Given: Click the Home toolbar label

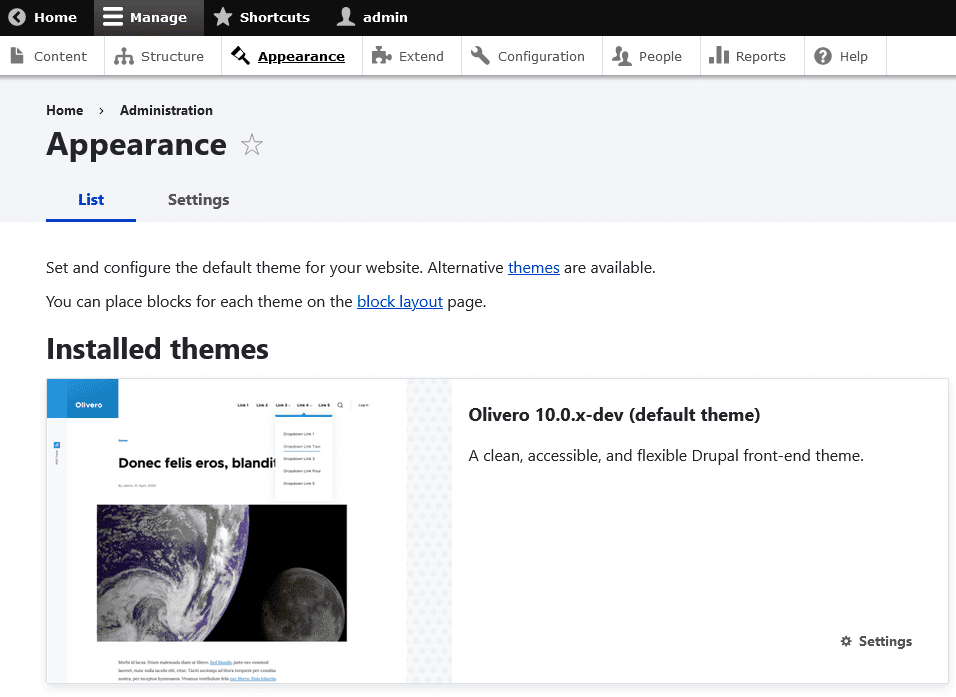Looking at the screenshot, I should (x=55, y=17).
